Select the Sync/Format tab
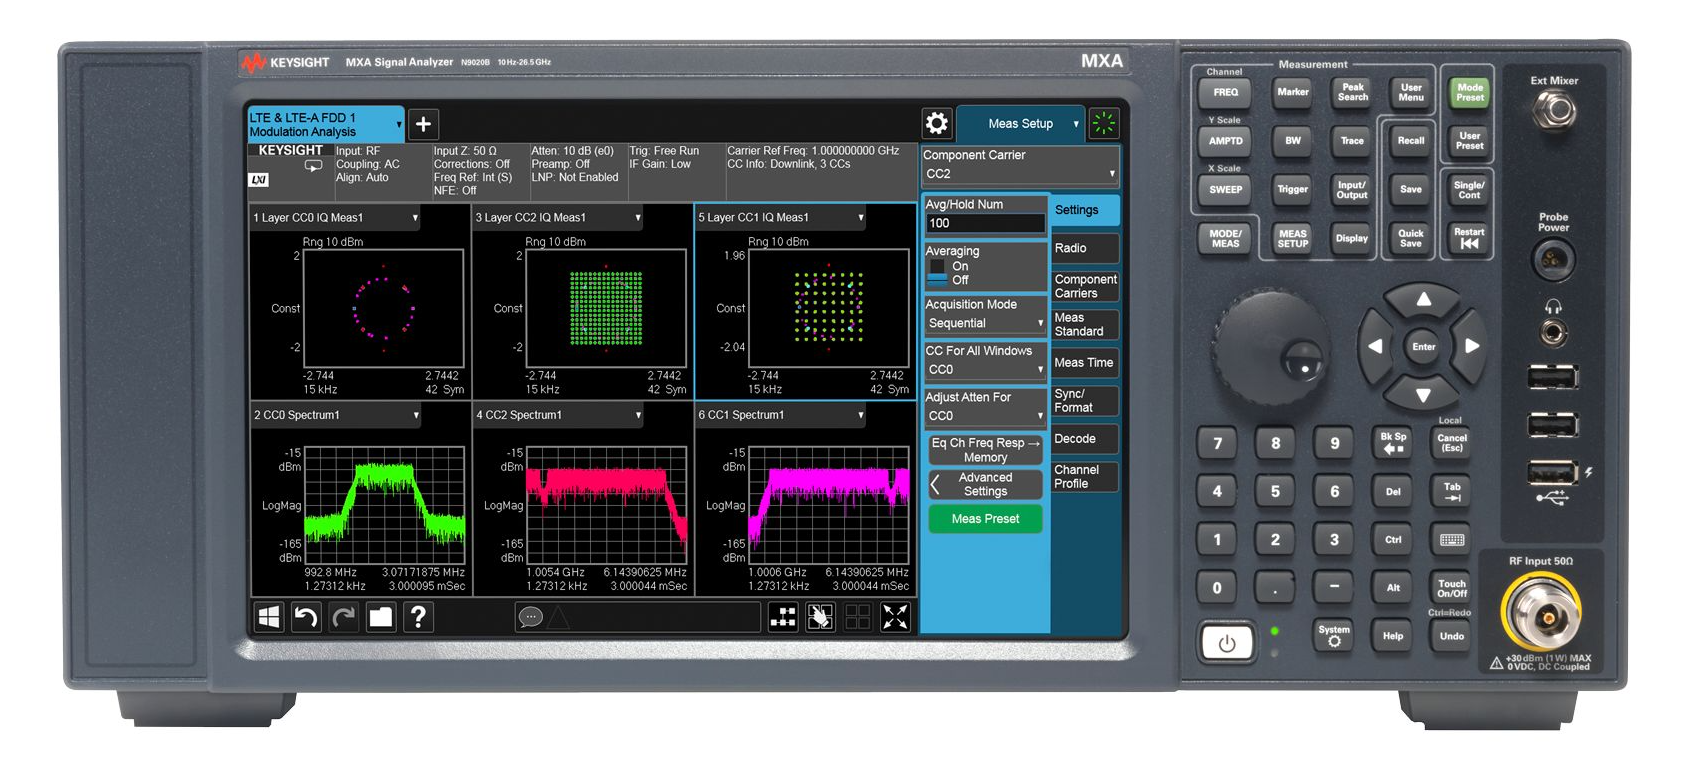 click(x=1085, y=400)
